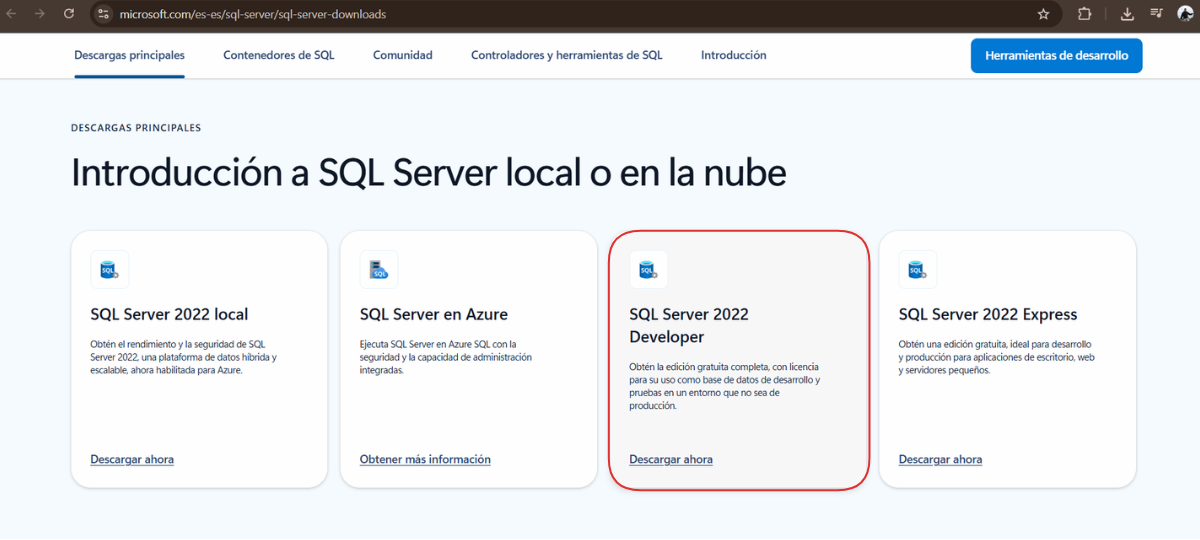The height and width of the screenshot is (540, 1200).
Task: Click the browser back arrow
Action: pyautogui.click(x=12, y=14)
